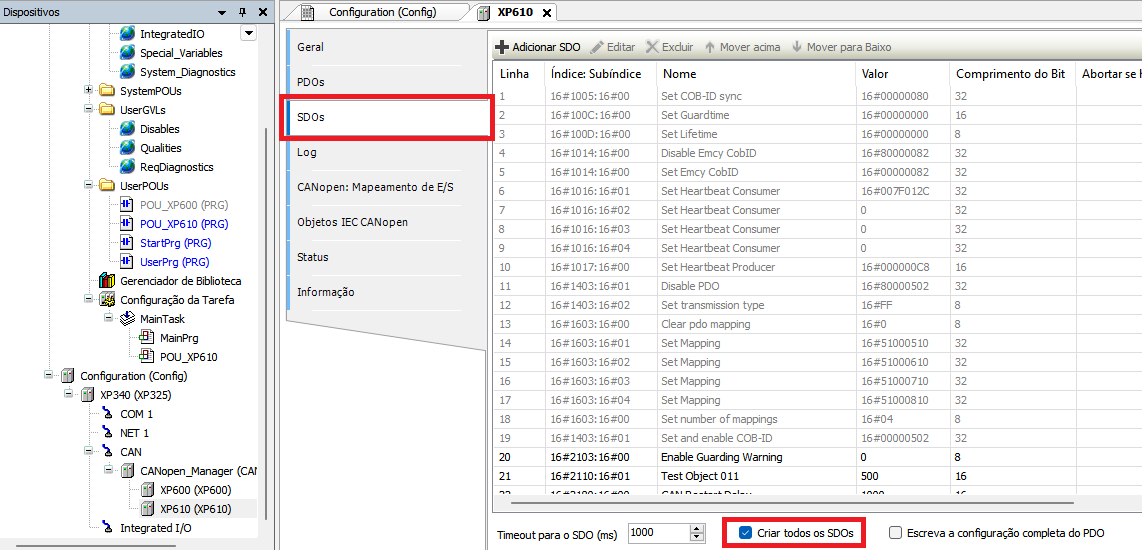Increase the SDO timeout stepper value

coord(697,528)
